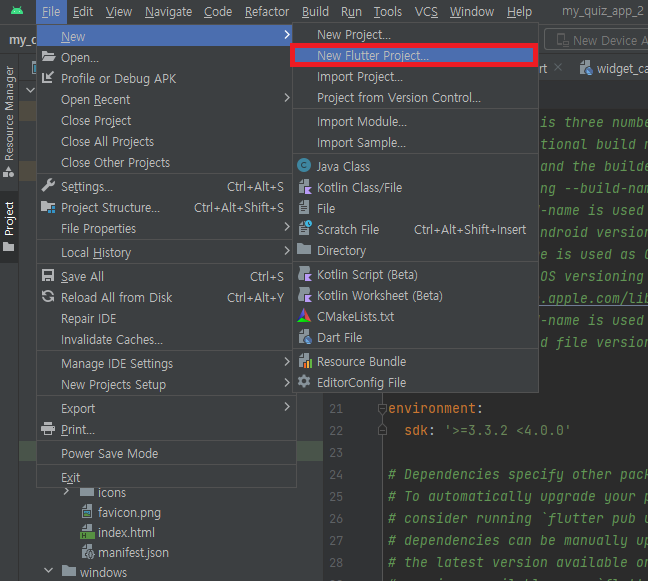This screenshot has width=648, height=581.
Task: Choose Project from Version Control...
Action: tap(415, 98)
